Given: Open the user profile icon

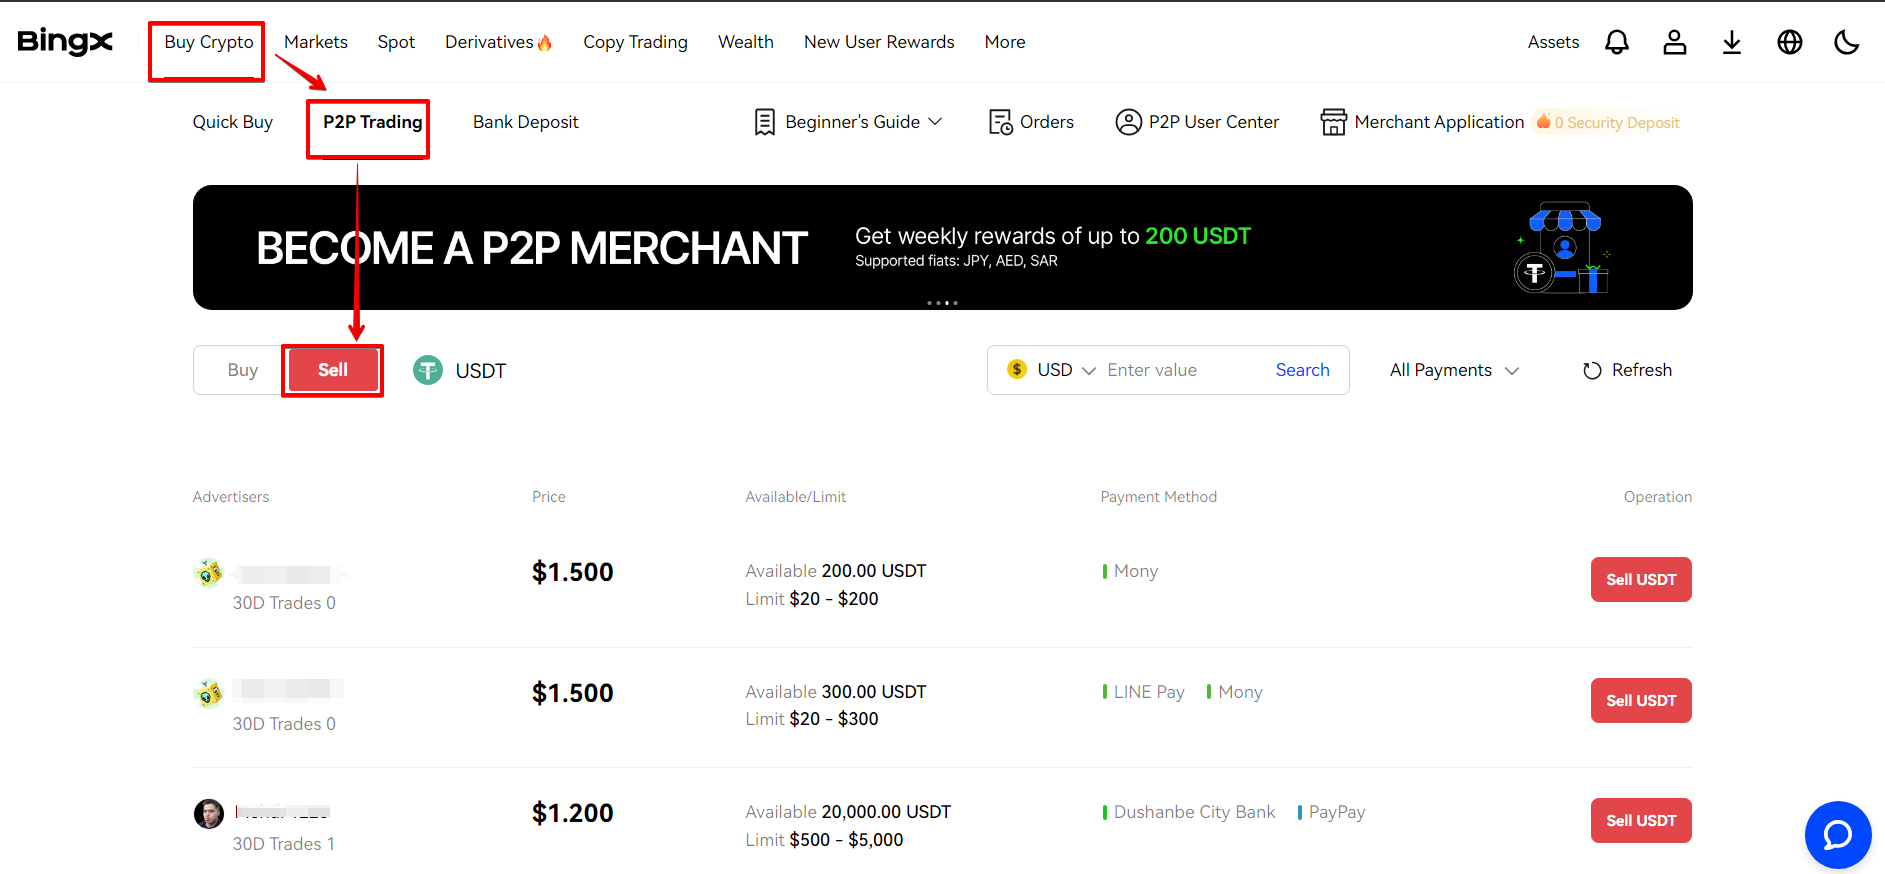Looking at the screenshot, I should 1675,42.
